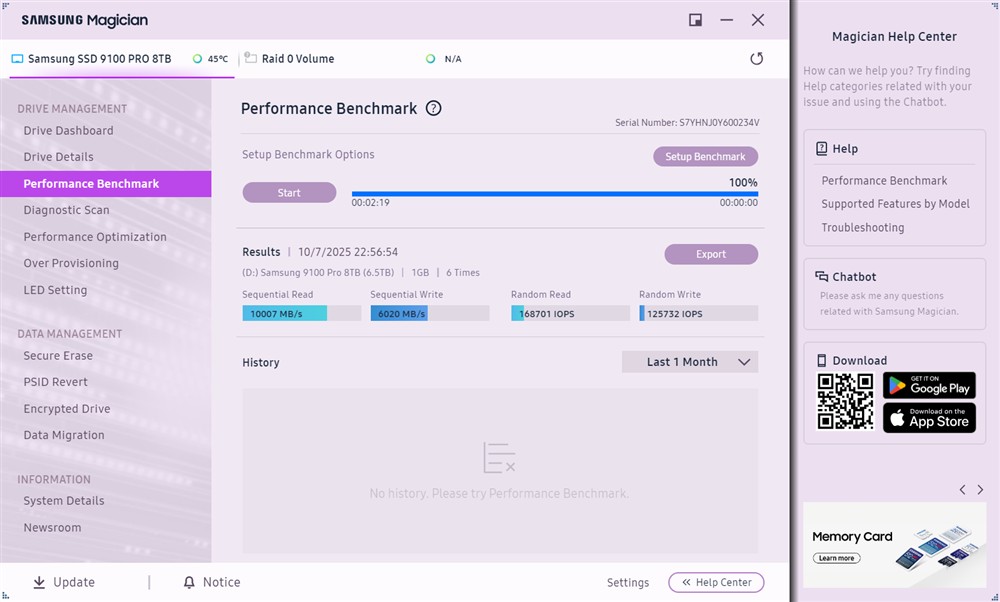Click the Notice bell icon
1000x602 pixels.
click(x=189, y=582)
